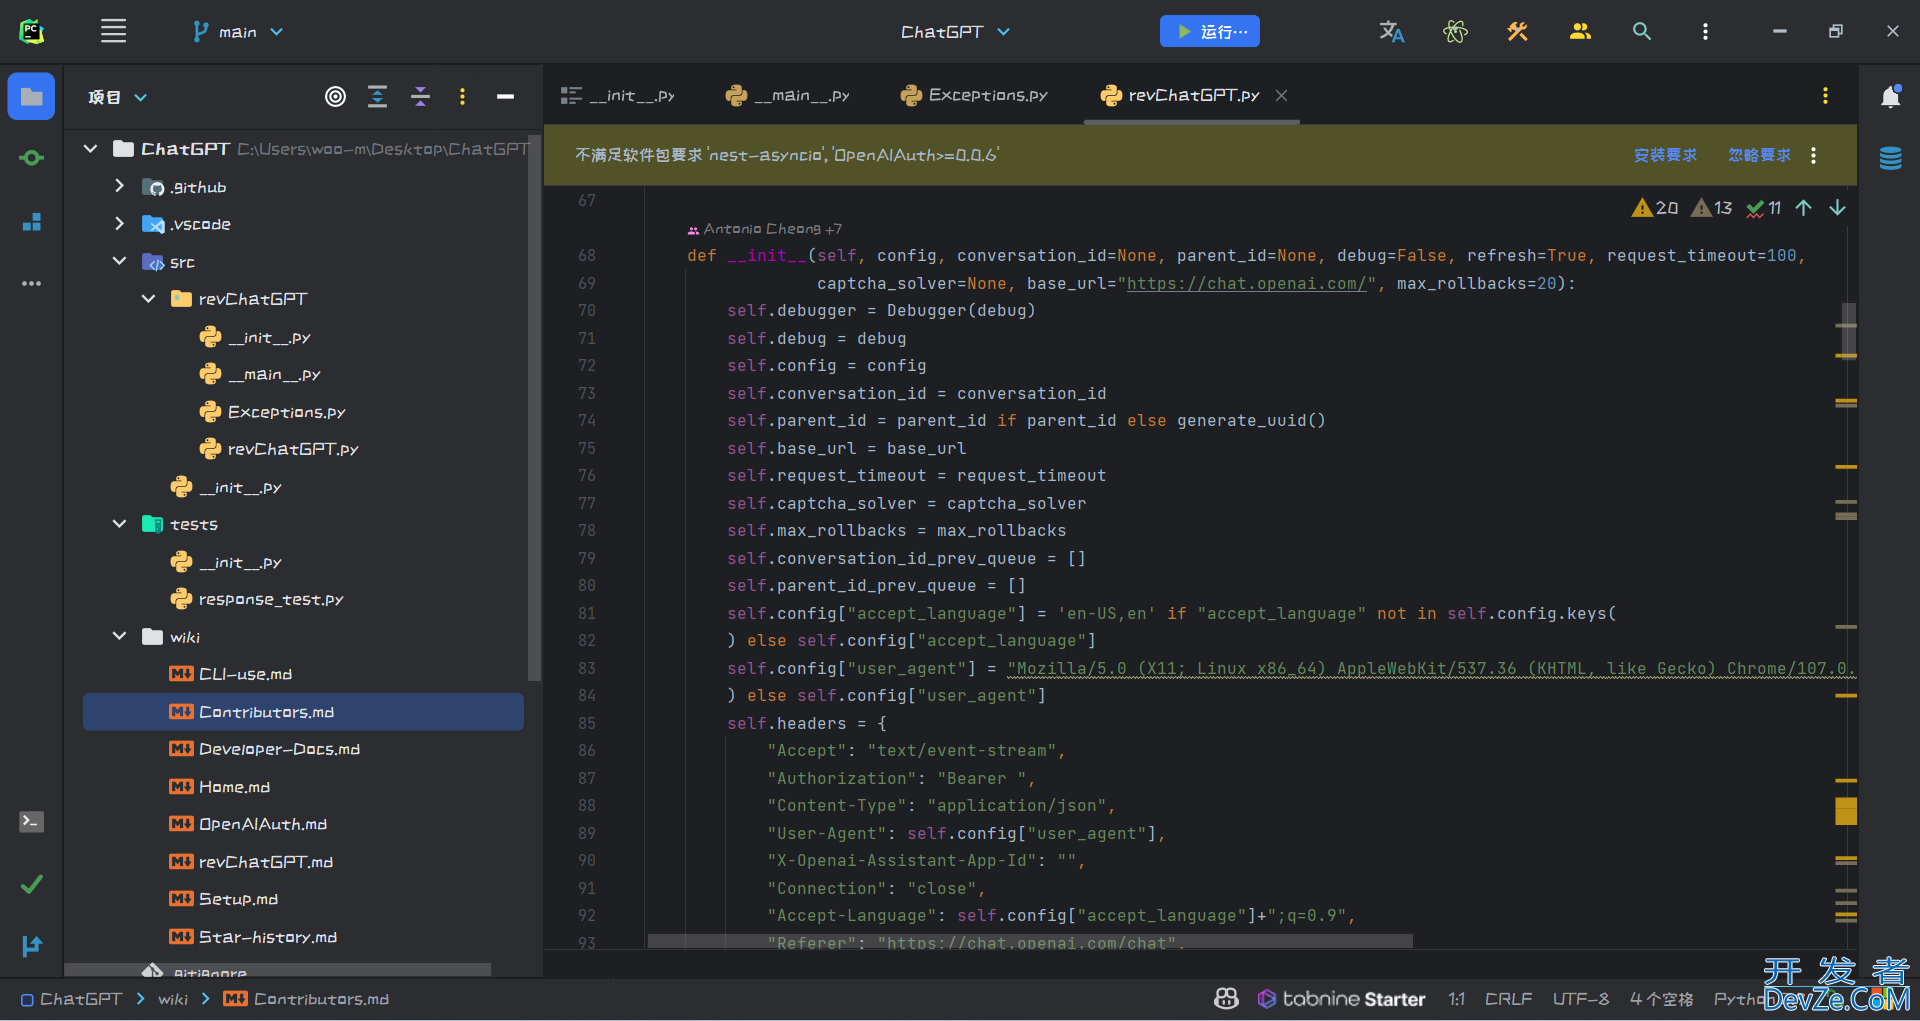Collapse the revChatGPT folder
The image size is (1920, 1021).
[x=148, y=298]
